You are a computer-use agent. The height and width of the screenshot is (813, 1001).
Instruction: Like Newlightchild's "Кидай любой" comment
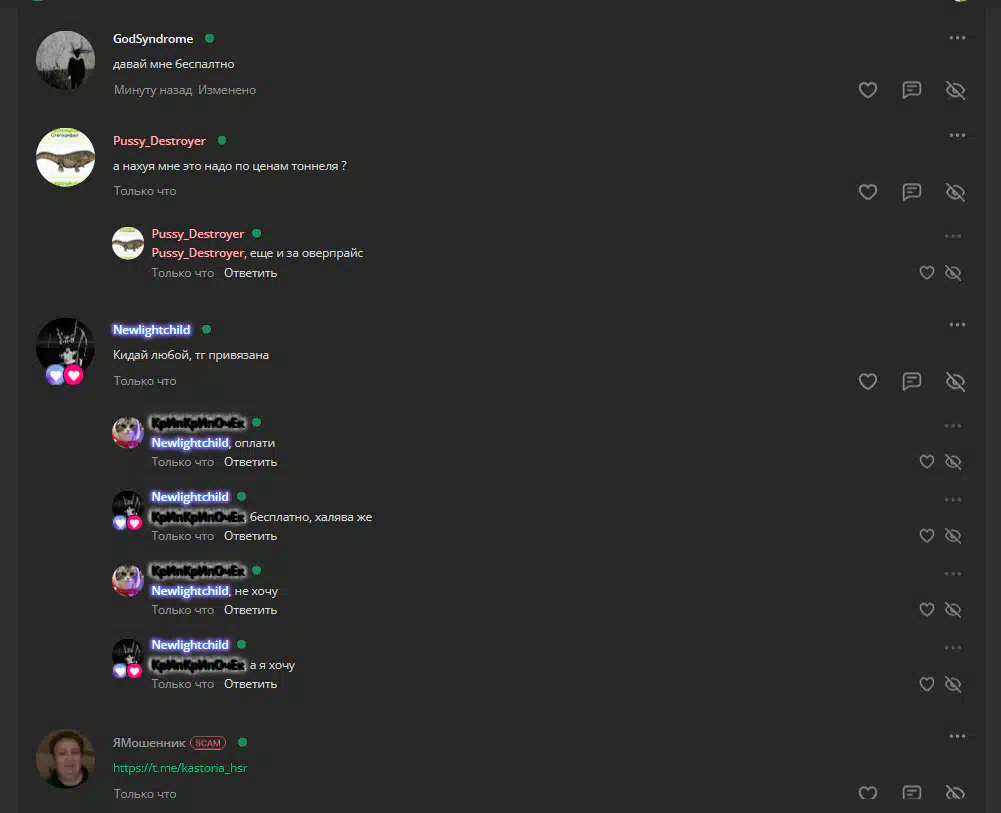click(868, 382)
